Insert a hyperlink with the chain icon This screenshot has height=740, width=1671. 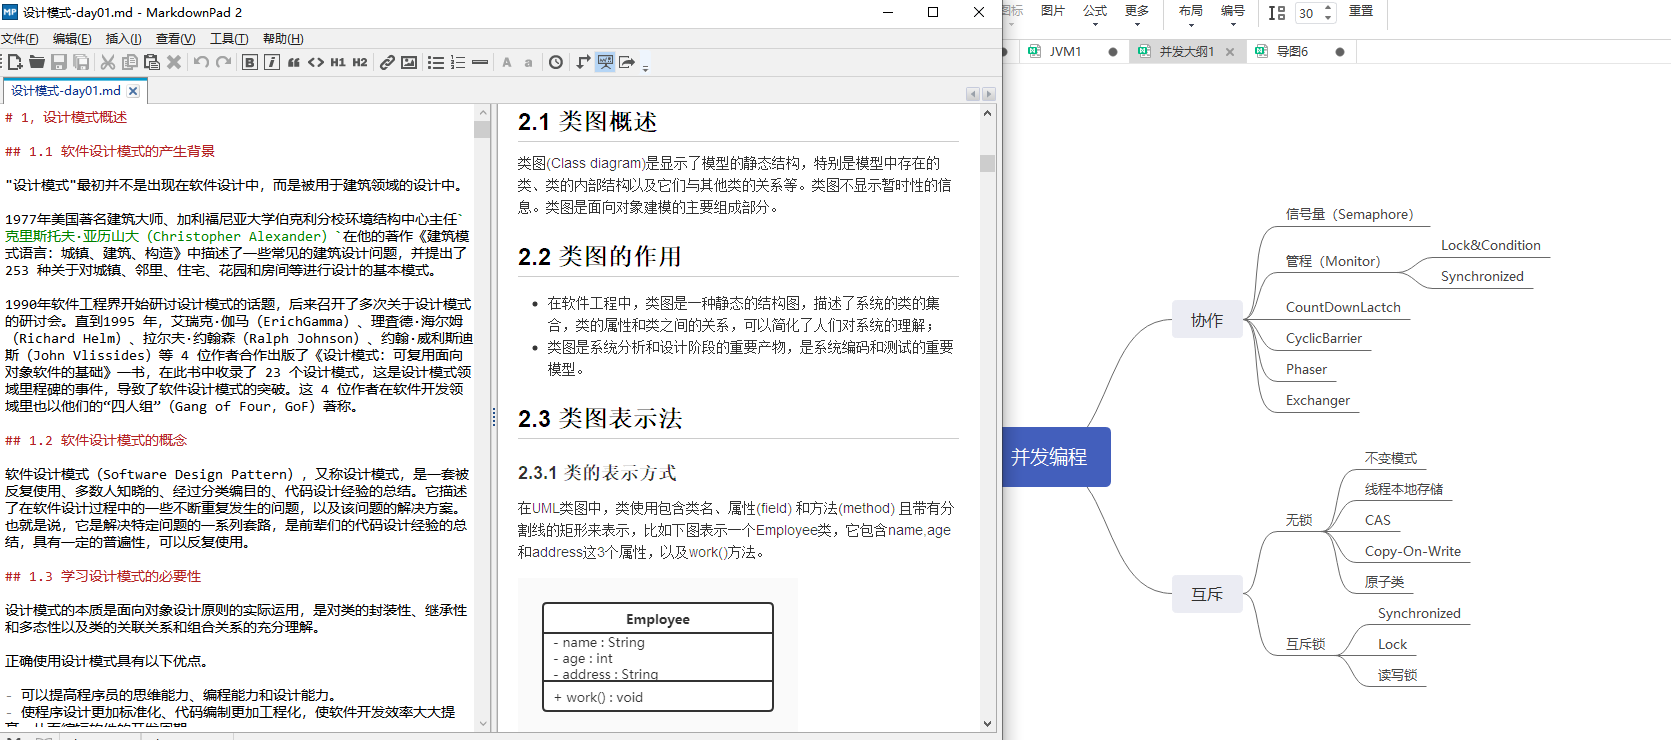point(387,62)
